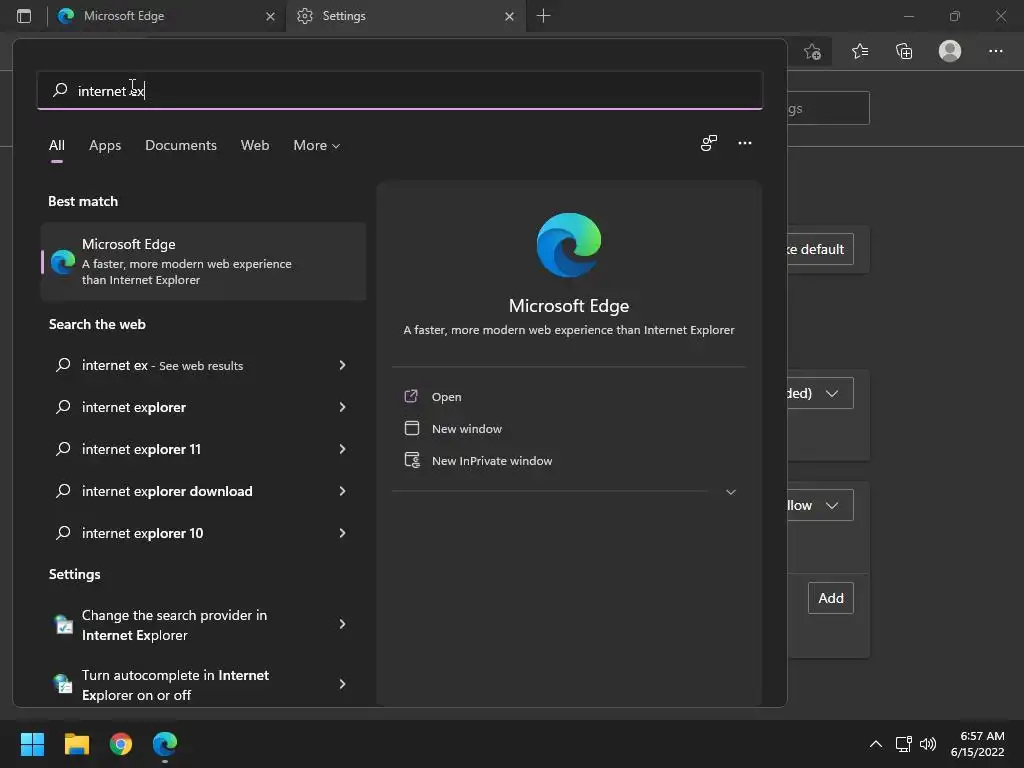Open Windows Start button
The height and width of the screenshot is (768, 1024).
click(32, 744)
